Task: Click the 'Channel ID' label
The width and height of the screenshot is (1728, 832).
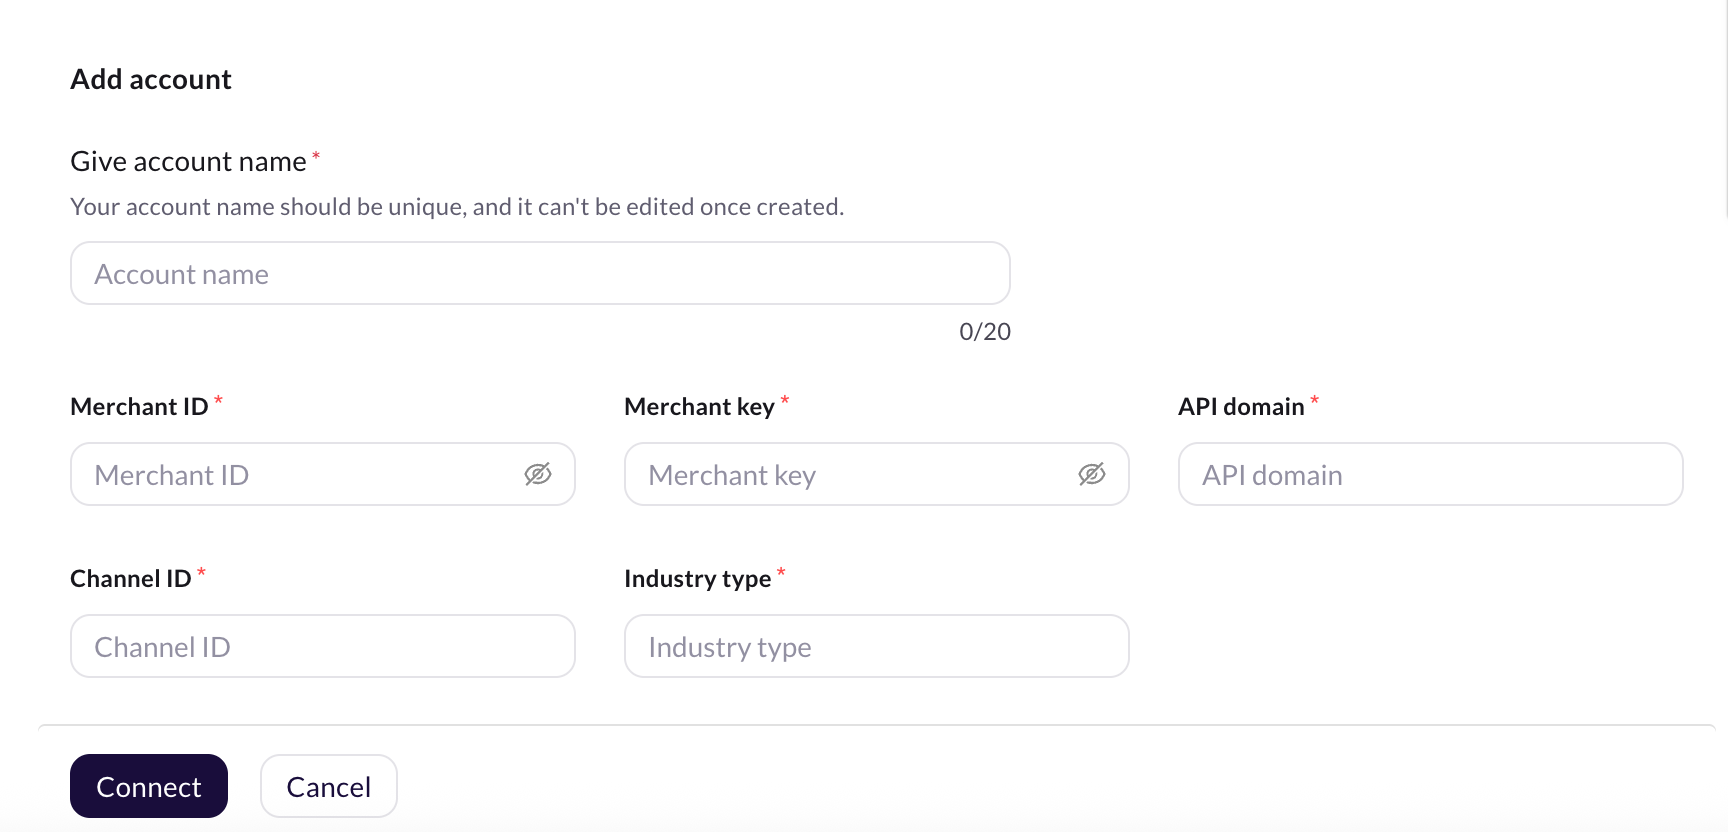Action: [x=131, y=578]
